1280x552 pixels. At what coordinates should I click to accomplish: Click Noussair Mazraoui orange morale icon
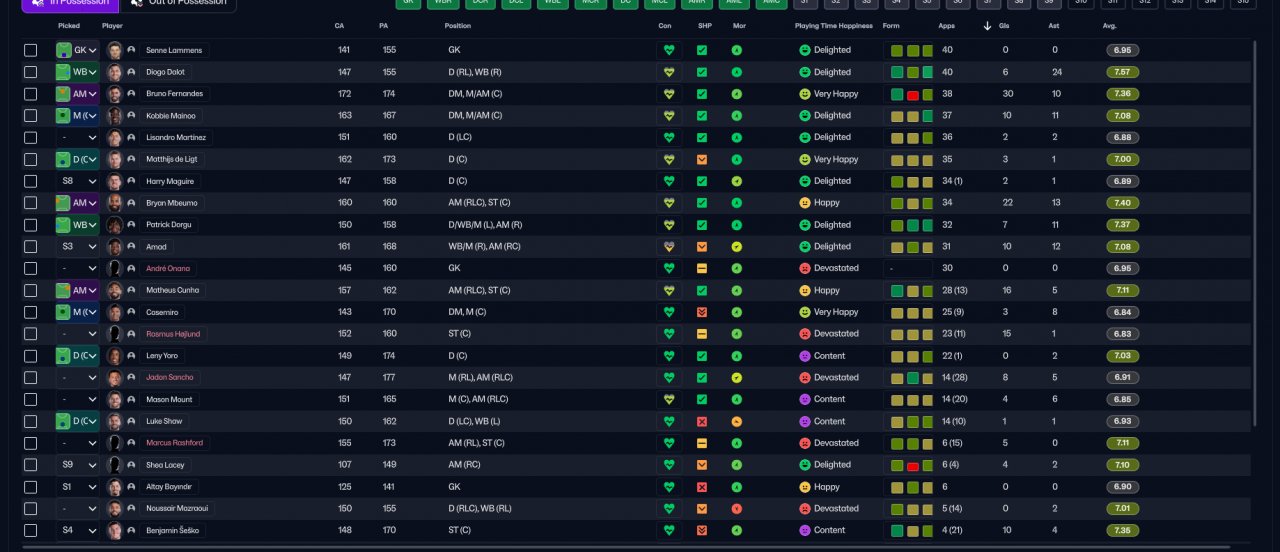pyautogui.click(x=737, y=508)
